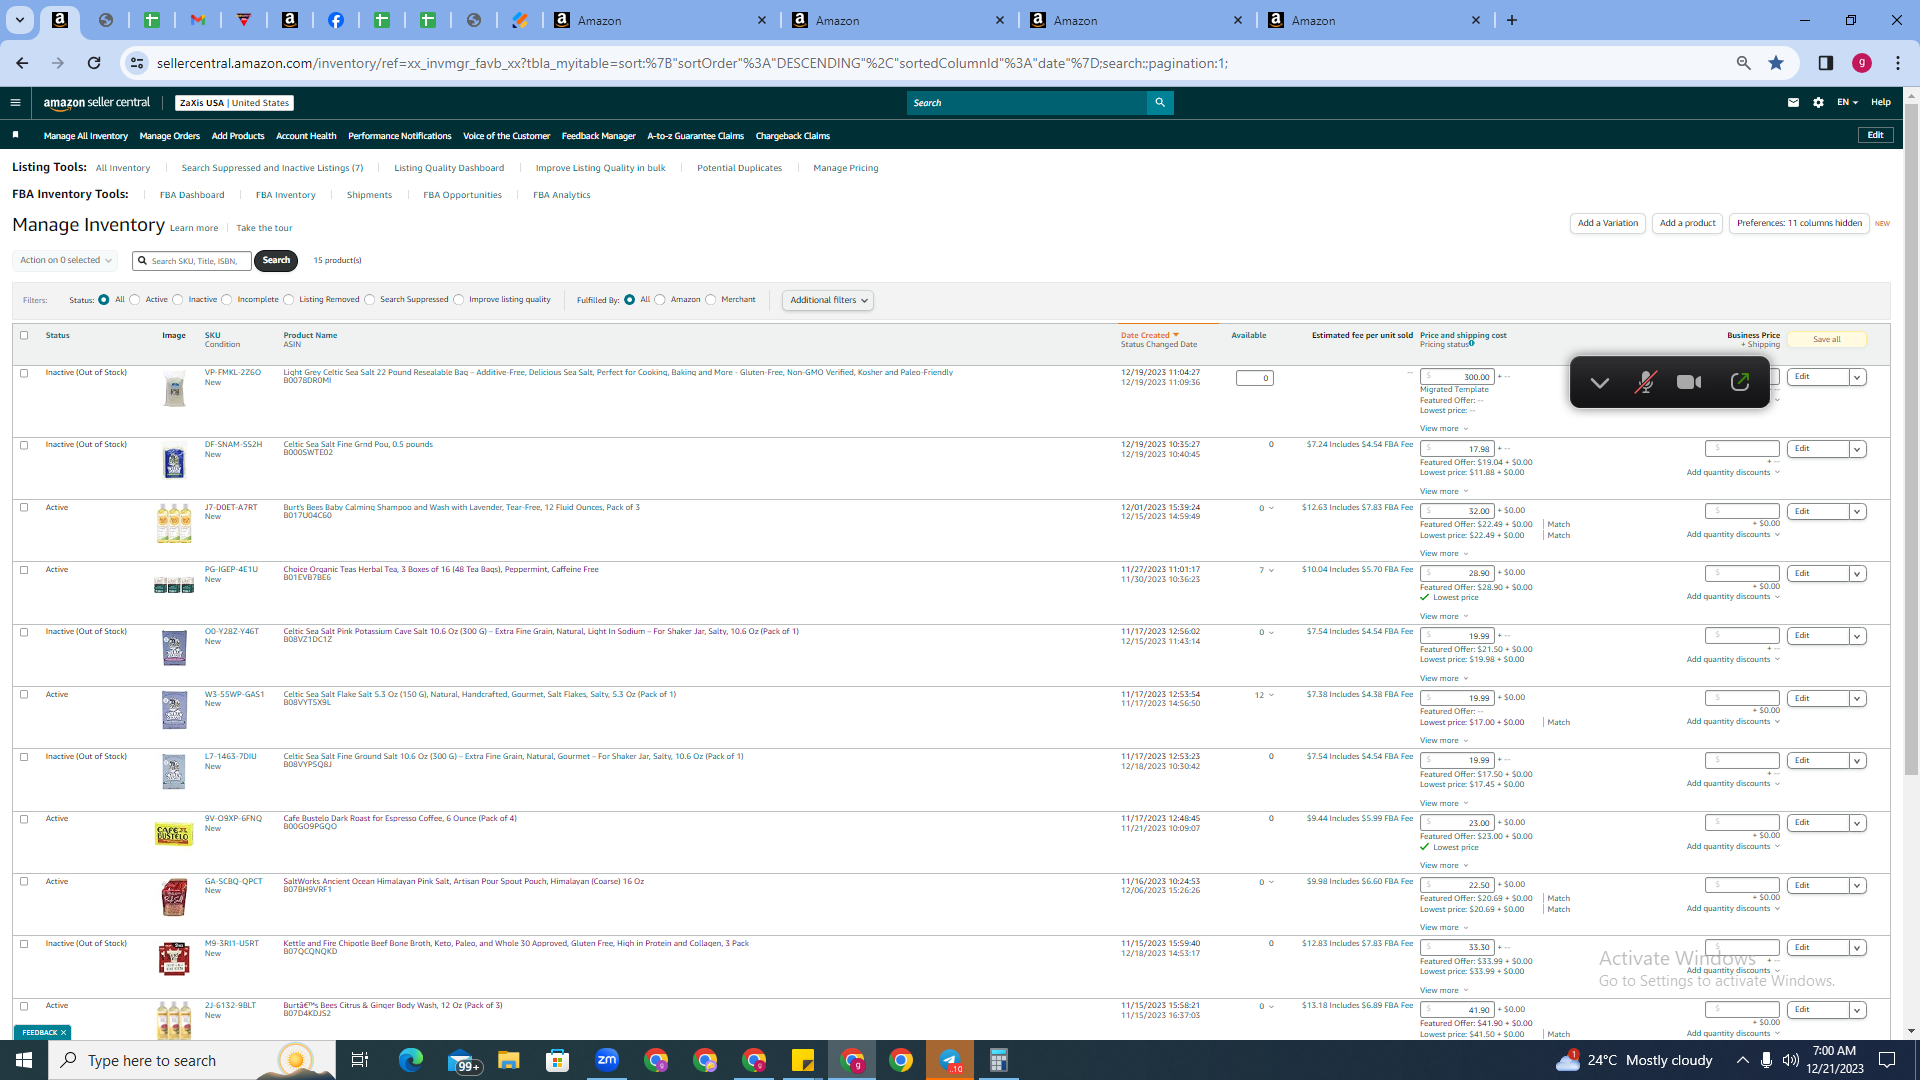Image resolution: width=1920 pixels, height=1080 pixels.
Task: Open Calculator from the taskbar
Action: [999, 1060]
